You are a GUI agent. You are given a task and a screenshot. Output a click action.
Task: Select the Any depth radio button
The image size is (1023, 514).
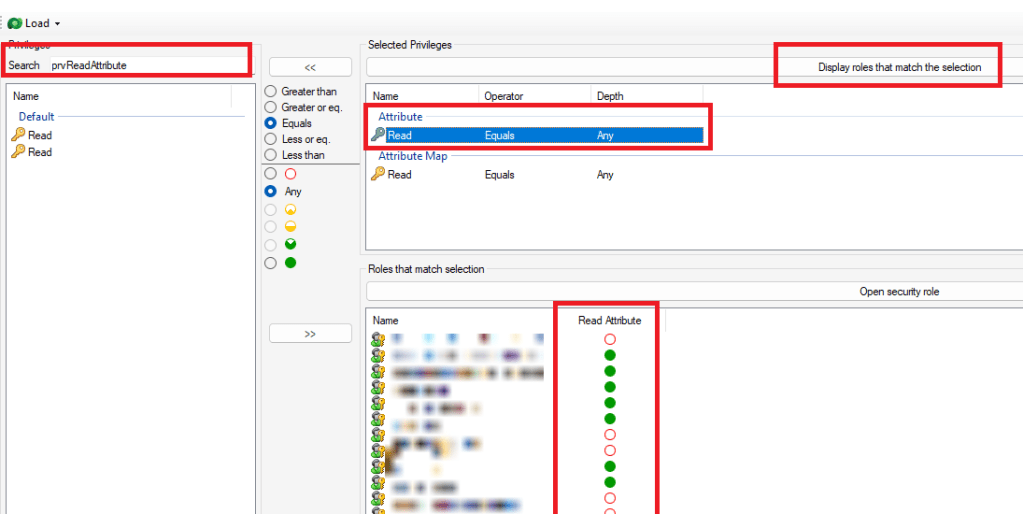(270, 191)
